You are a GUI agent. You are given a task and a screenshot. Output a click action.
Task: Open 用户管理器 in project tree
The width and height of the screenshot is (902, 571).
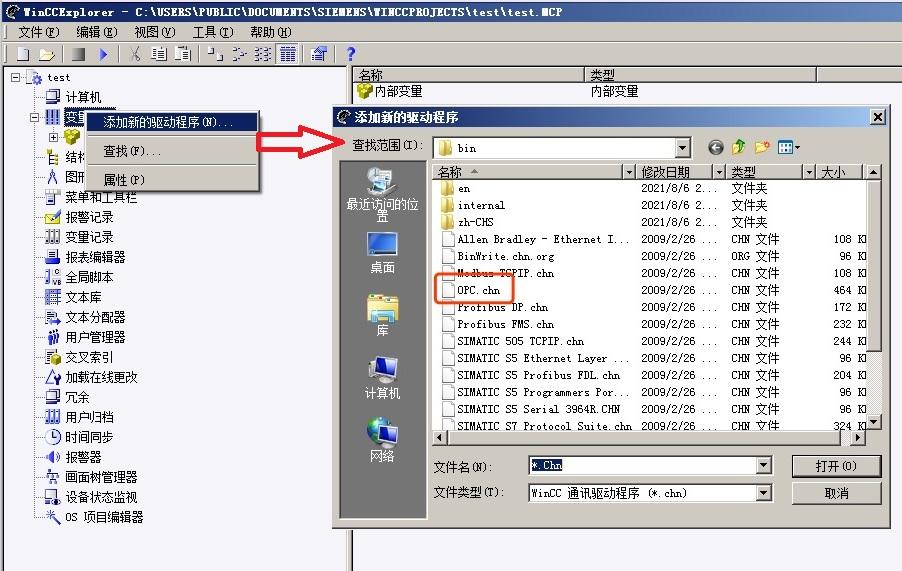(95, 337)
